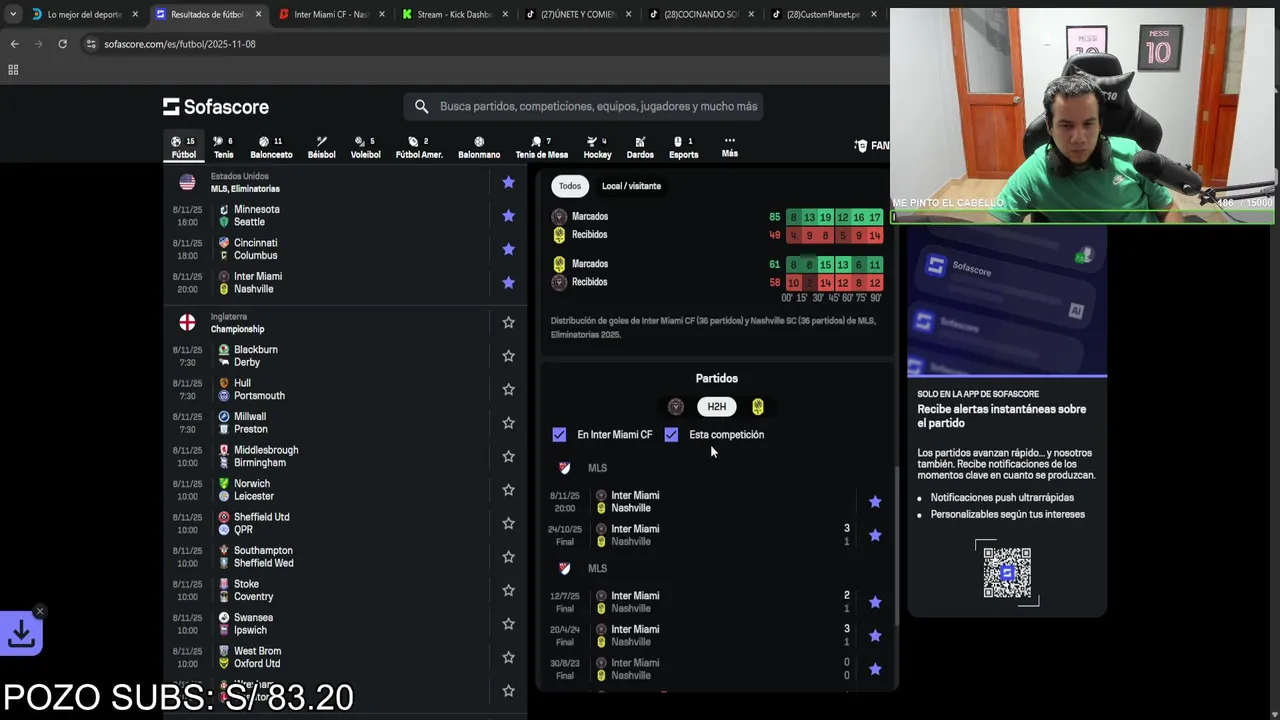The image size is (1280, 720).
Task: Click the QR code in app promo
Action: pos(1007,572)
